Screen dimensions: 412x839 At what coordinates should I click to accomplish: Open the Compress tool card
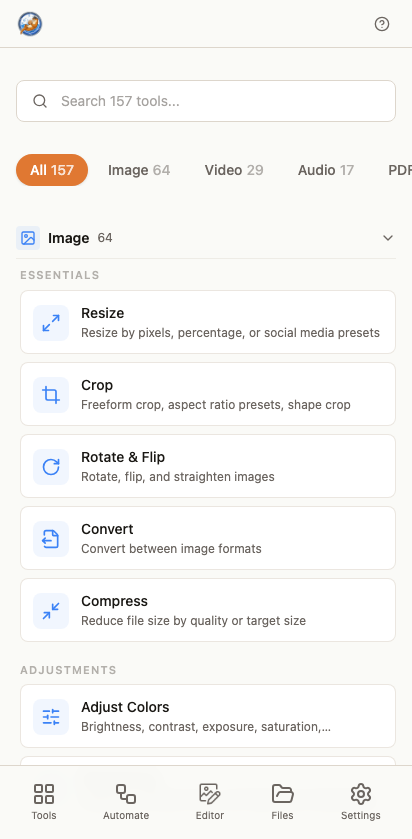click(x=208, y=610)
